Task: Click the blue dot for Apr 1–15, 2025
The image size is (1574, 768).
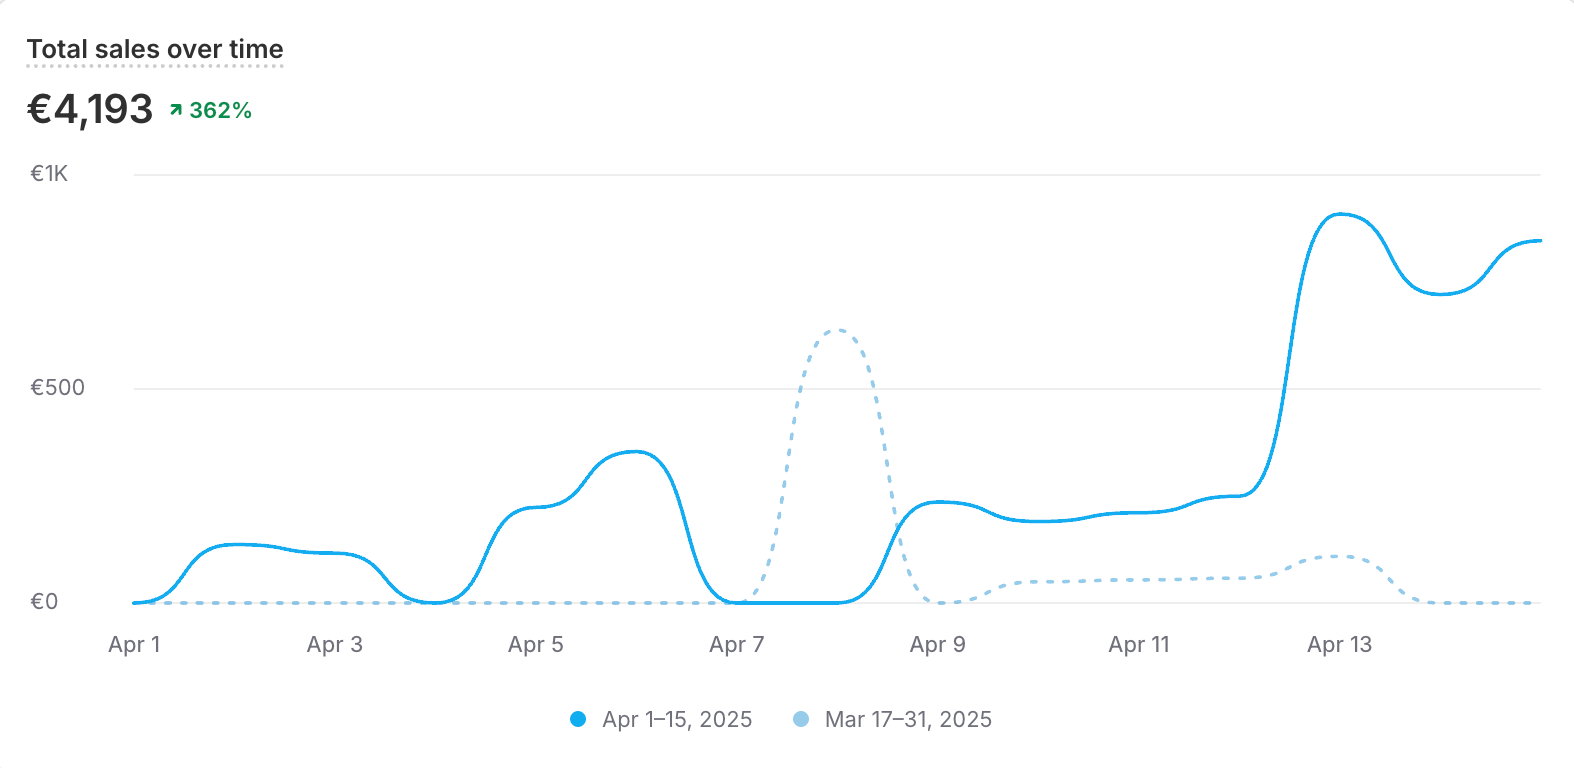Action: [x=578, y=719]
